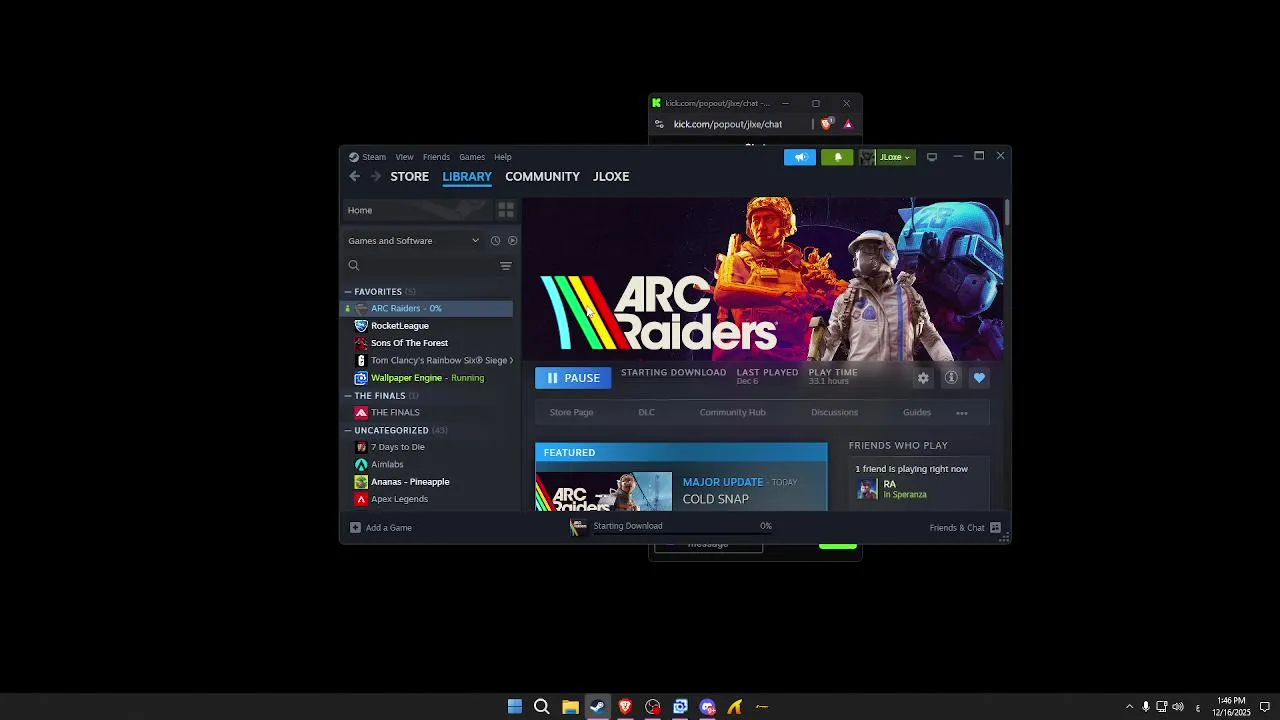Switch to the LIBRARY tab
The width and height of the screenshot is (1280, 720).
(x=467, y=176)
